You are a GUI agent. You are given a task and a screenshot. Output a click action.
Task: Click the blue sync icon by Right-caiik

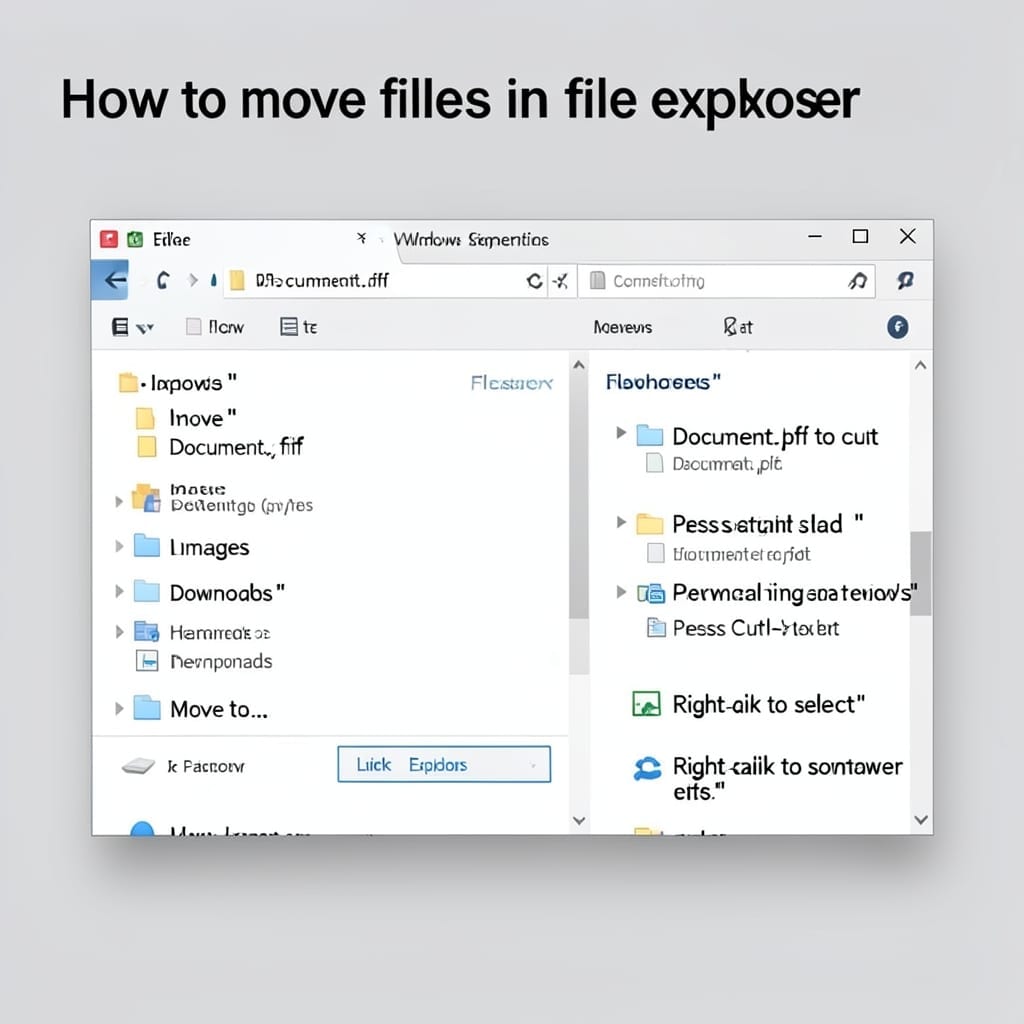click(647, 768)
